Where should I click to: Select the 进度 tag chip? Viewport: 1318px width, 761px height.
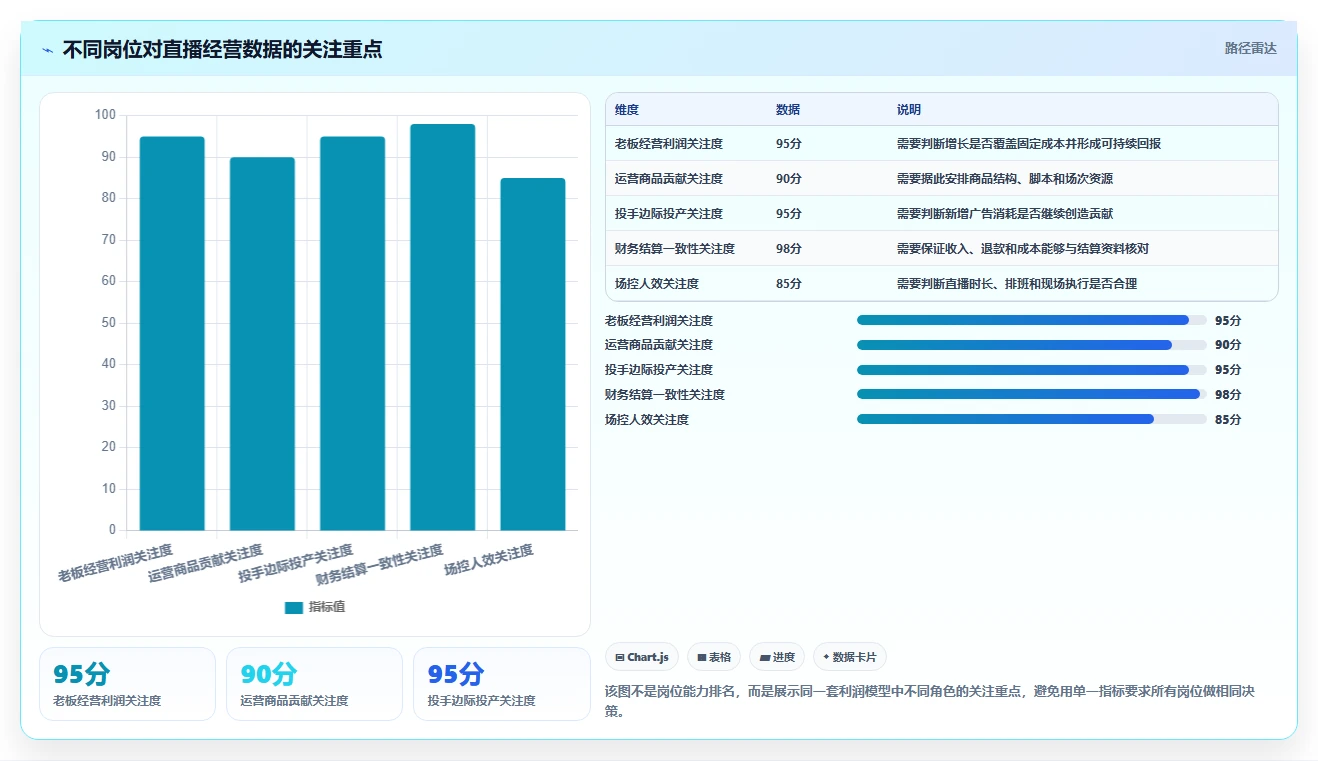click(777, 657)
